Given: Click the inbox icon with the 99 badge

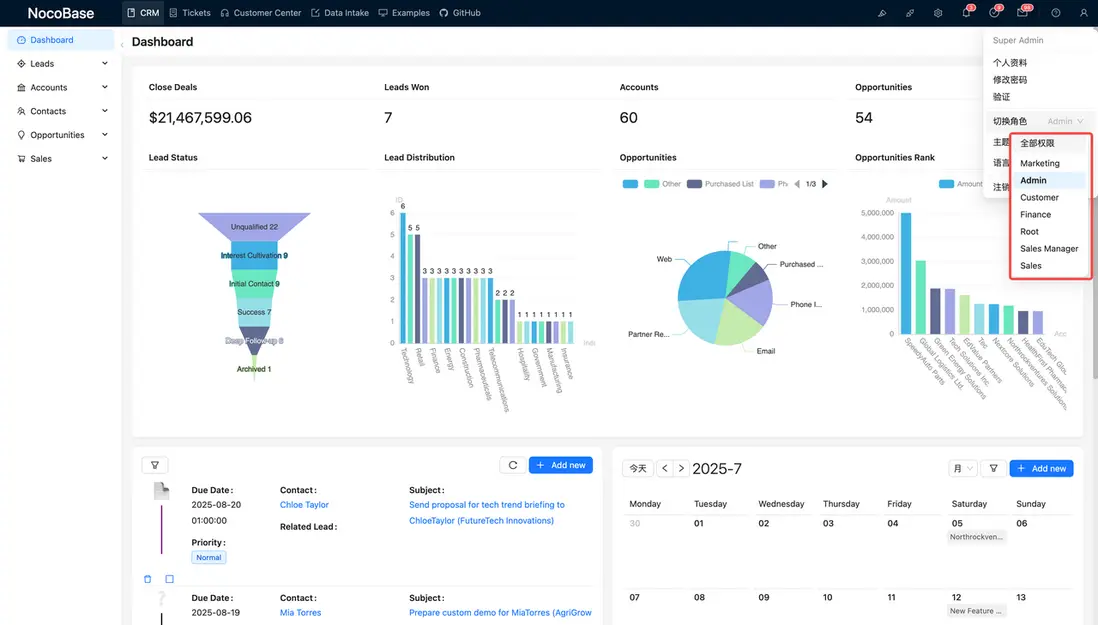Looking at the screenshot, I should pyautogui.click(x=1022, y=13).
